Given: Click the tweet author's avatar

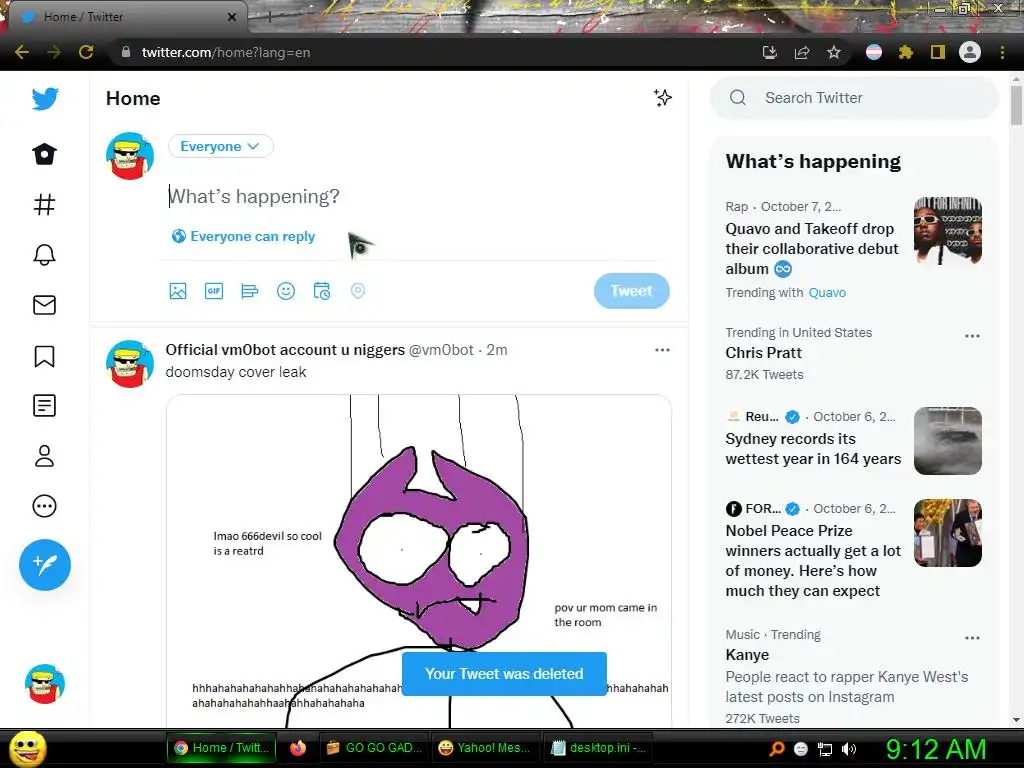Looking at the screenshot, I should click(x=129, y=364).
